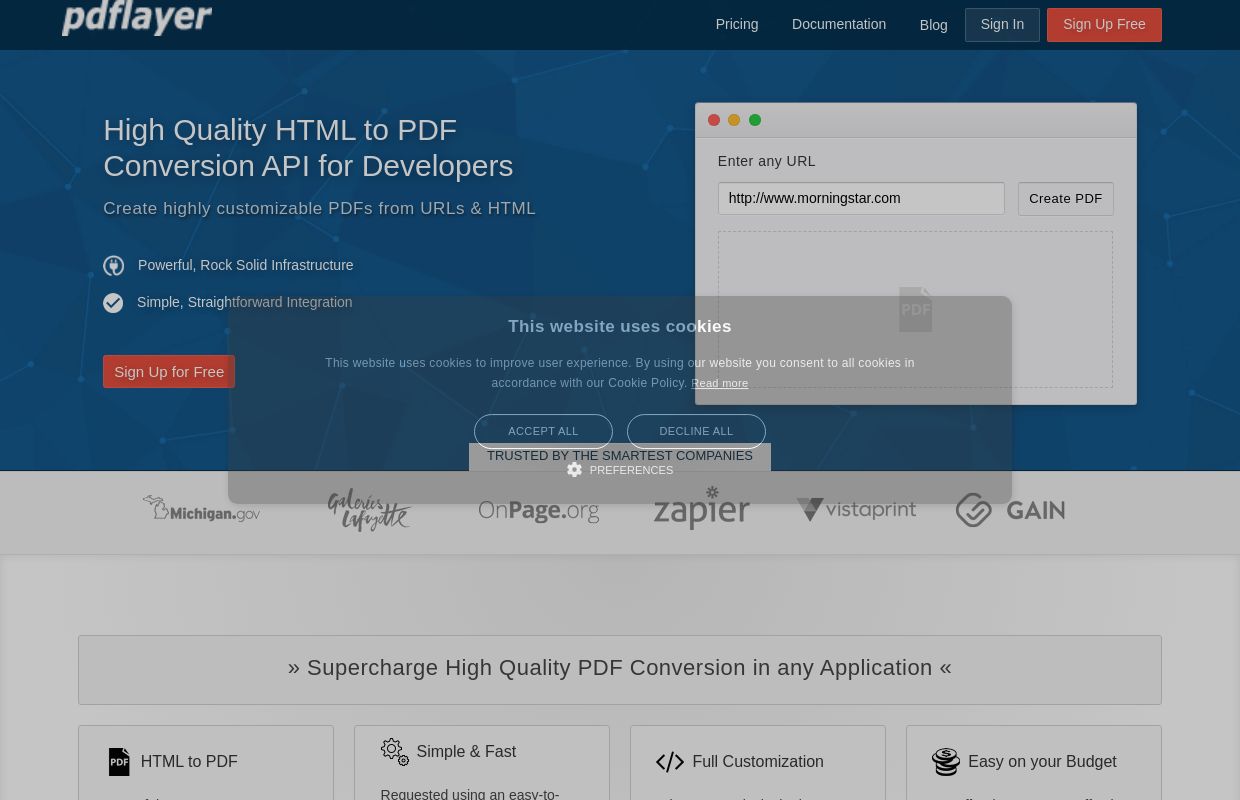This screenshot has height=800, width=1240.
Task: Click the Create highly customizable PDFs subtitle
Action: pyautogui.click(x=320, y=208)
